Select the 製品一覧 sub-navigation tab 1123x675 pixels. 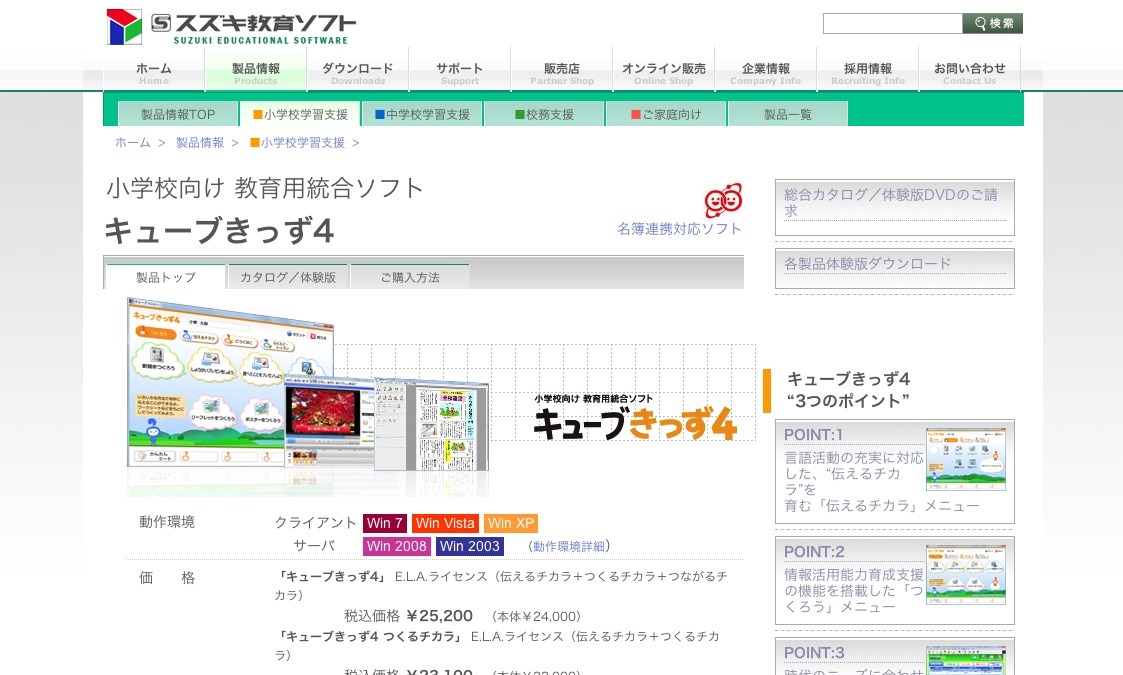tap(788, 114)
